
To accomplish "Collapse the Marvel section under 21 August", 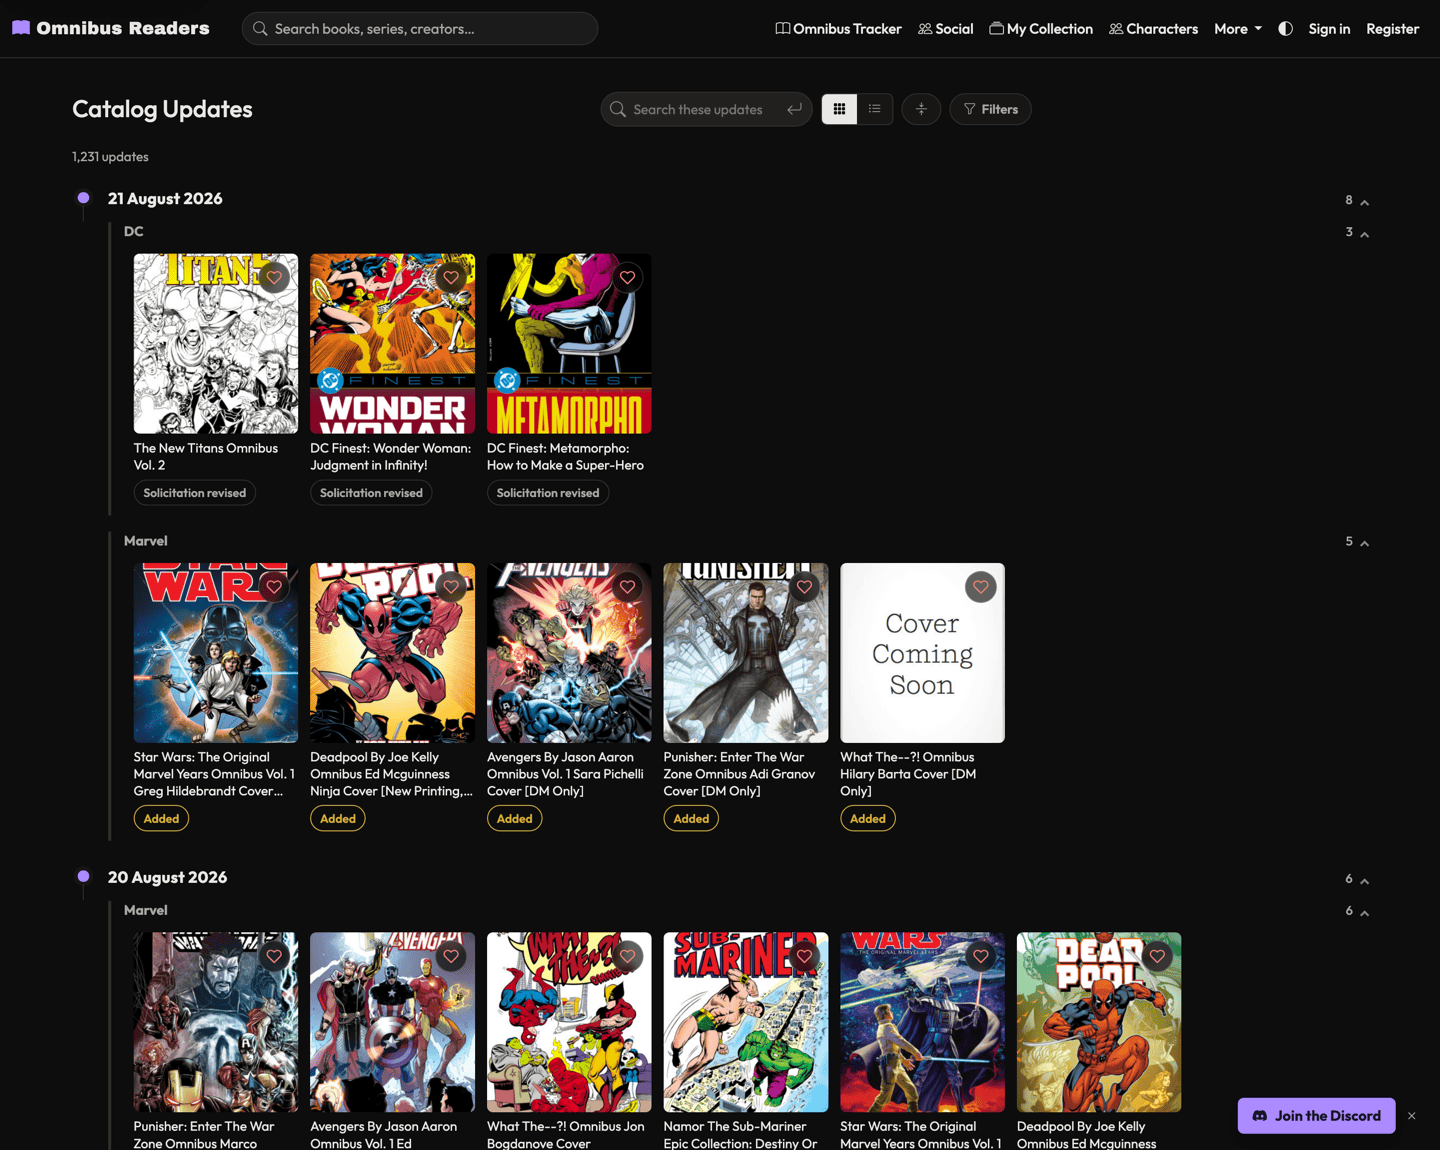I will pos(1364,542).
